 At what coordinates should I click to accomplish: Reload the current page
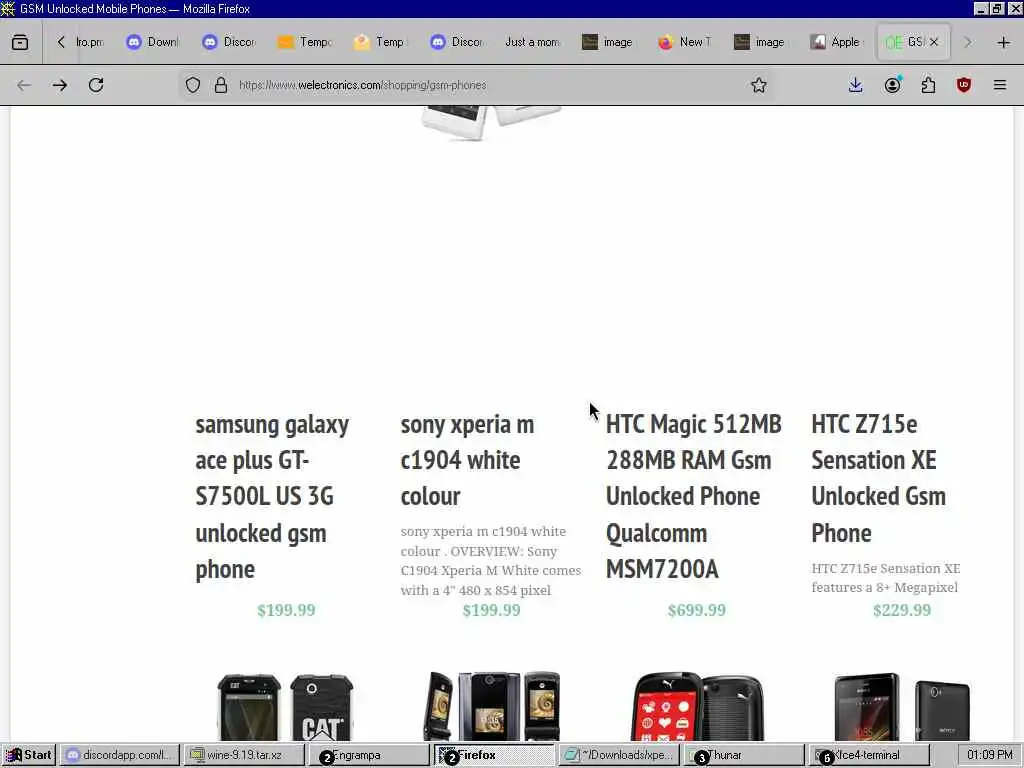tap(96, 85)
